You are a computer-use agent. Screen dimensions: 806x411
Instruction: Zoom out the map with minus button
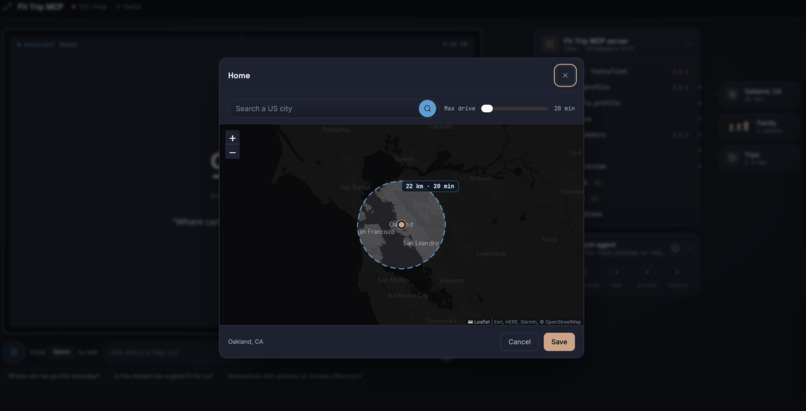pyautogui.click(x=232, y=152)
